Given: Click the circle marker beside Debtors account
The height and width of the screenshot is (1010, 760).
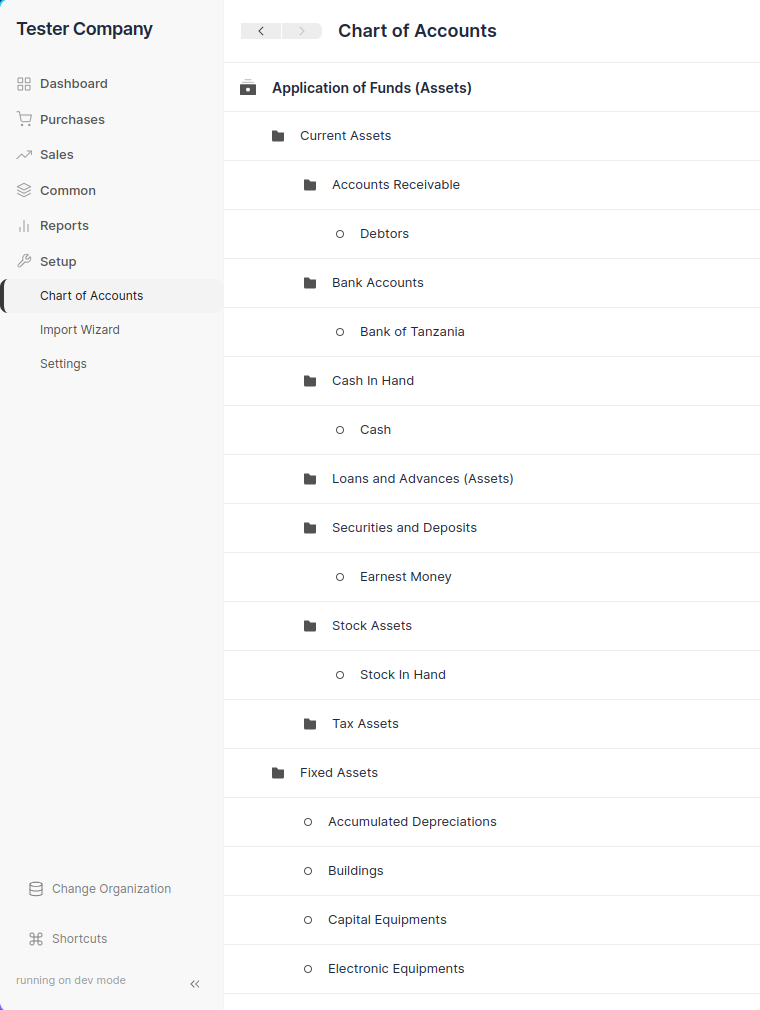Looking at the screenshot, I should click(340, 234).
